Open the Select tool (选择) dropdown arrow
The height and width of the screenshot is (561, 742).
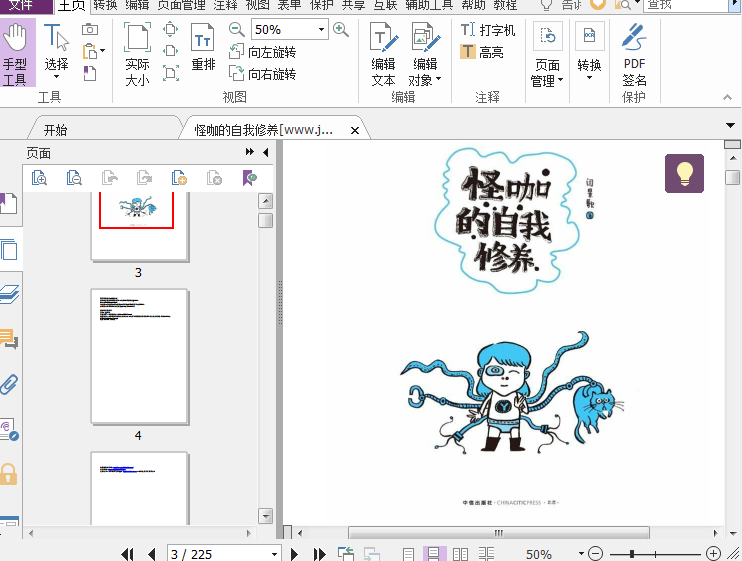(x=56, y=77)
